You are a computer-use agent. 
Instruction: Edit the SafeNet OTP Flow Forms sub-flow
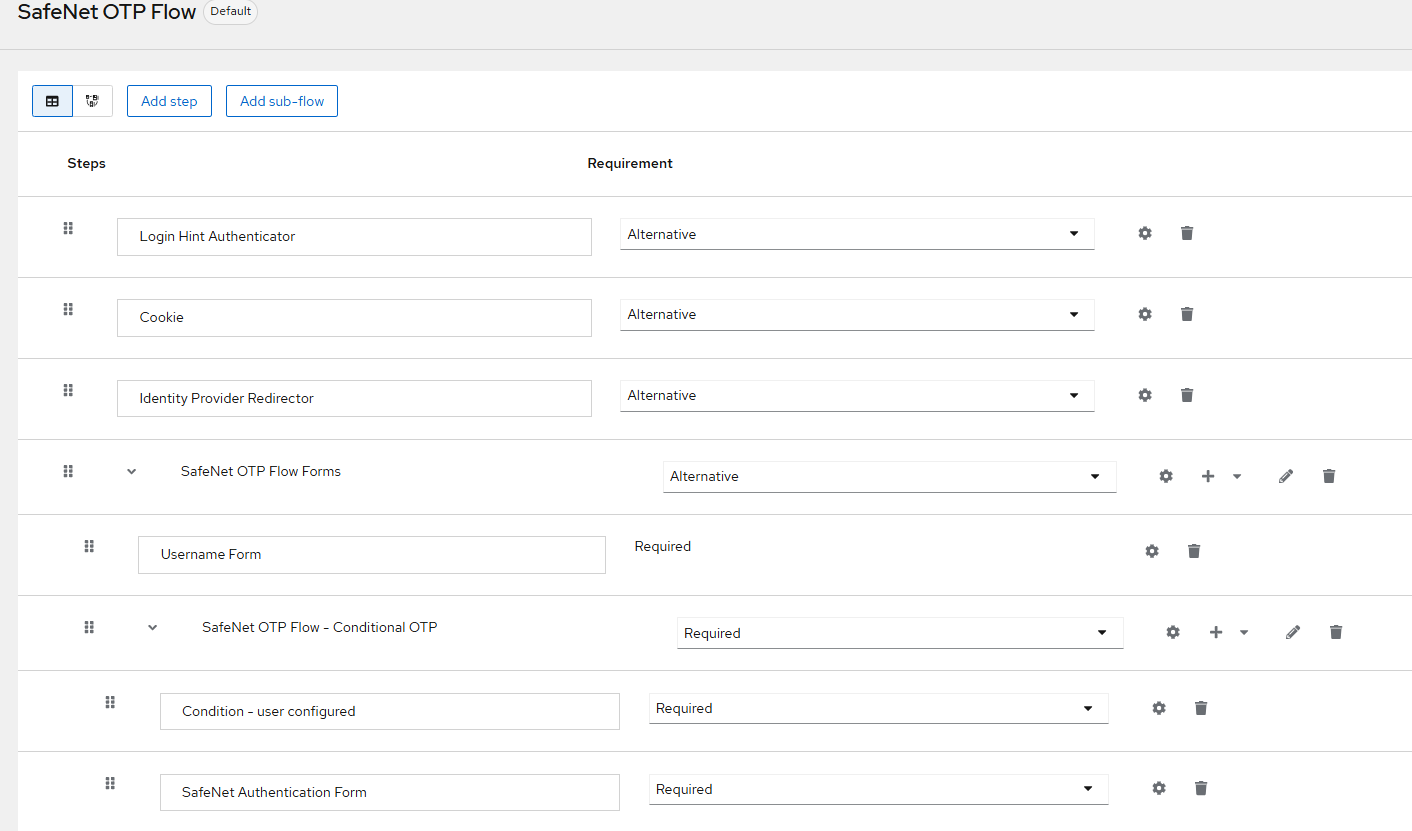[x=1286, y=477]
